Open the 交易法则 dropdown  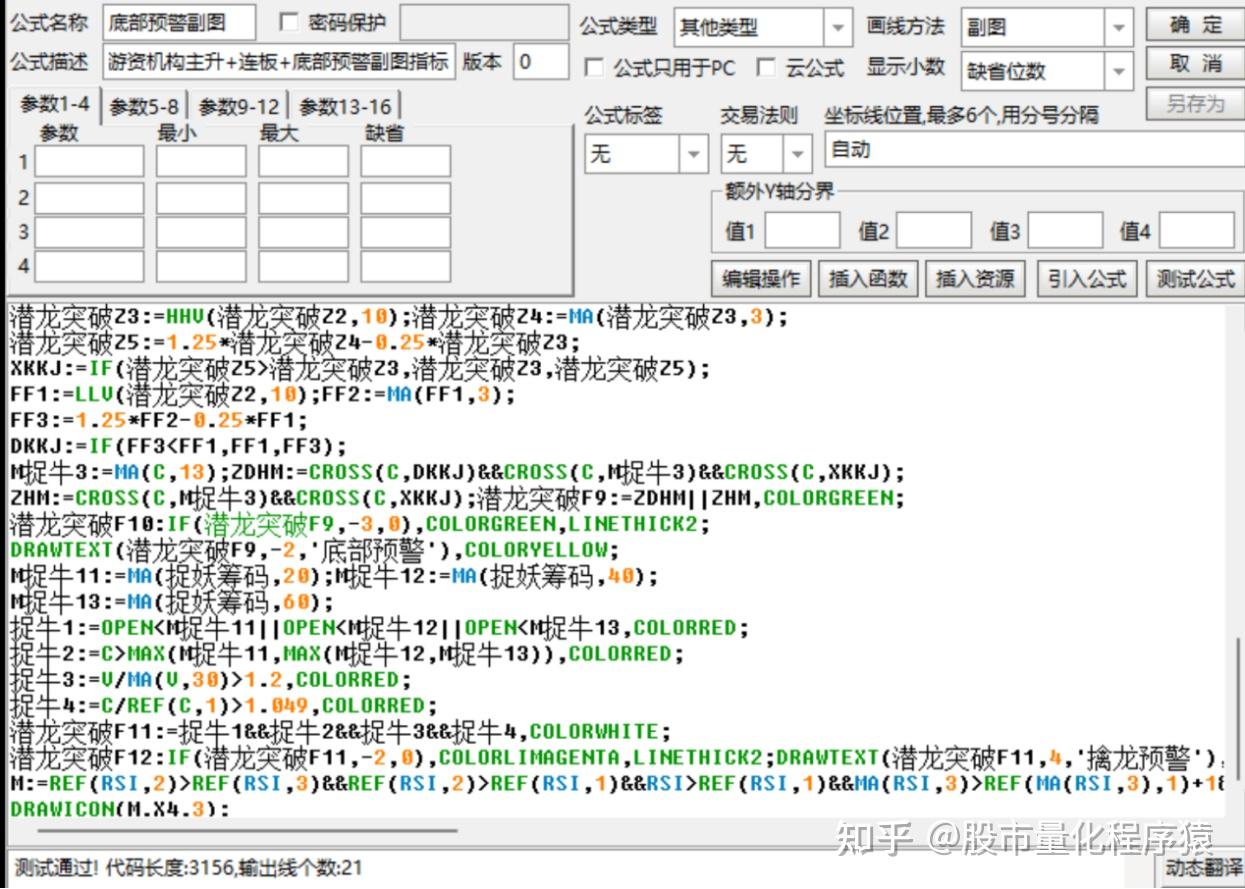coord(798,154)
